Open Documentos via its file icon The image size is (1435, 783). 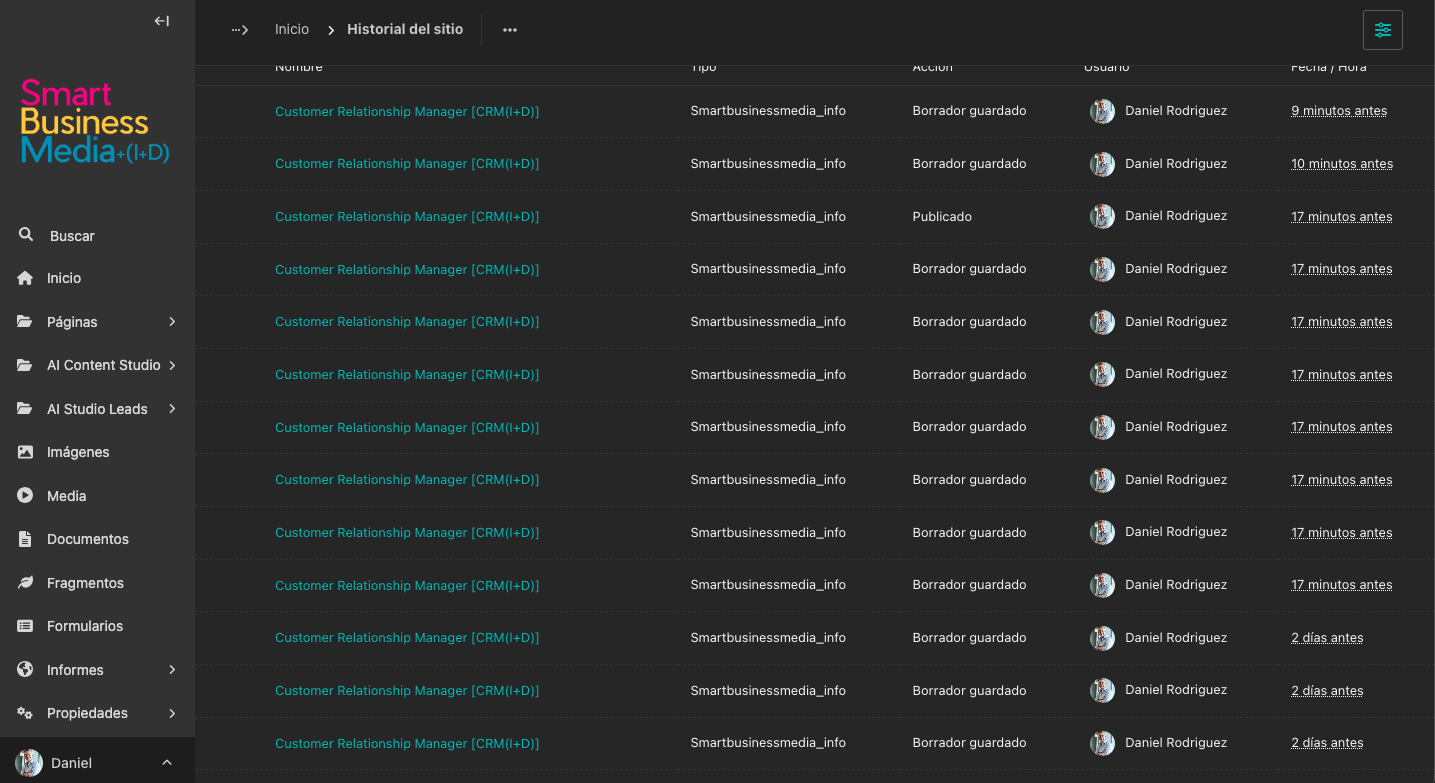(x=25, y=539)
